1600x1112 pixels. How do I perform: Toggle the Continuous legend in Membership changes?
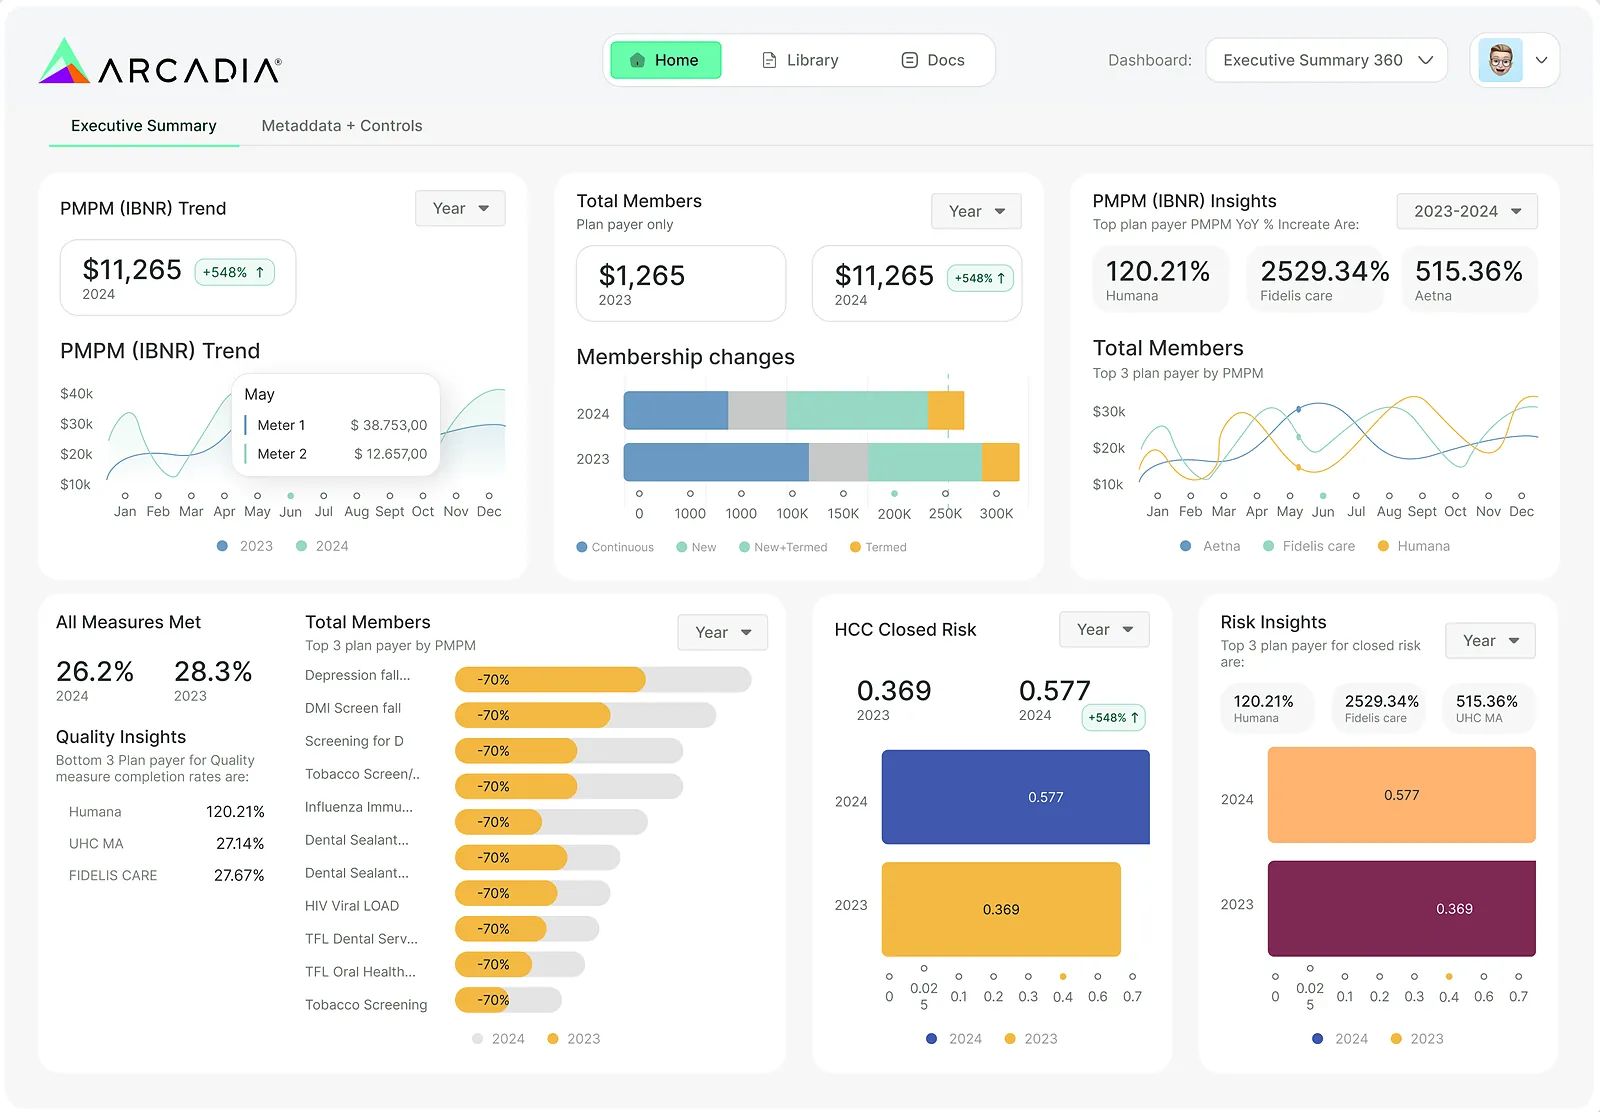(x=615, y=547)
